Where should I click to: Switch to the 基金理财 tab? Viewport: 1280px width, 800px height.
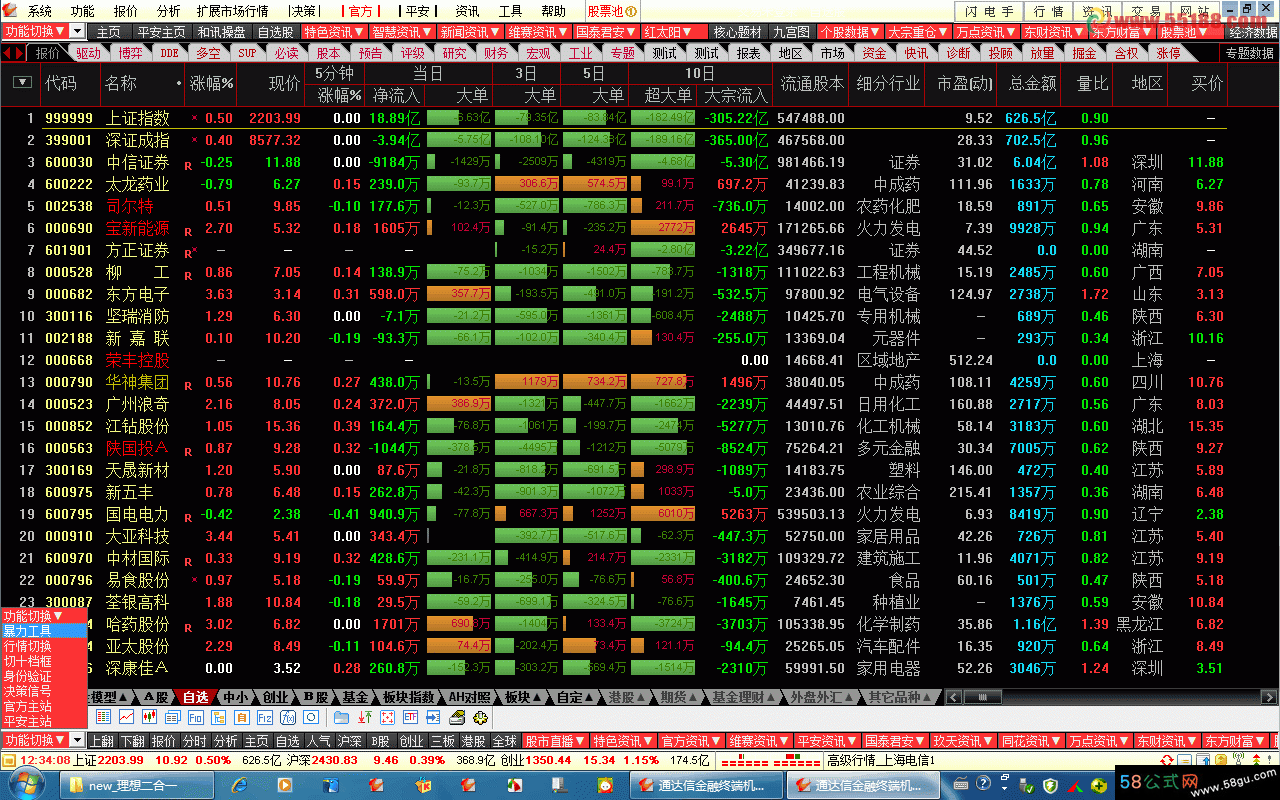coord(744,697)
